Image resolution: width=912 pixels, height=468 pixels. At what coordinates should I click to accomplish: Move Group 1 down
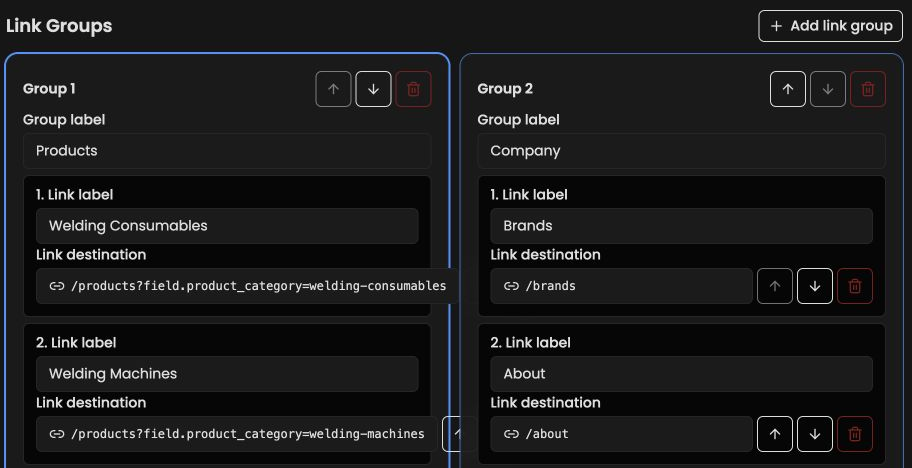(x=373, y=89)
